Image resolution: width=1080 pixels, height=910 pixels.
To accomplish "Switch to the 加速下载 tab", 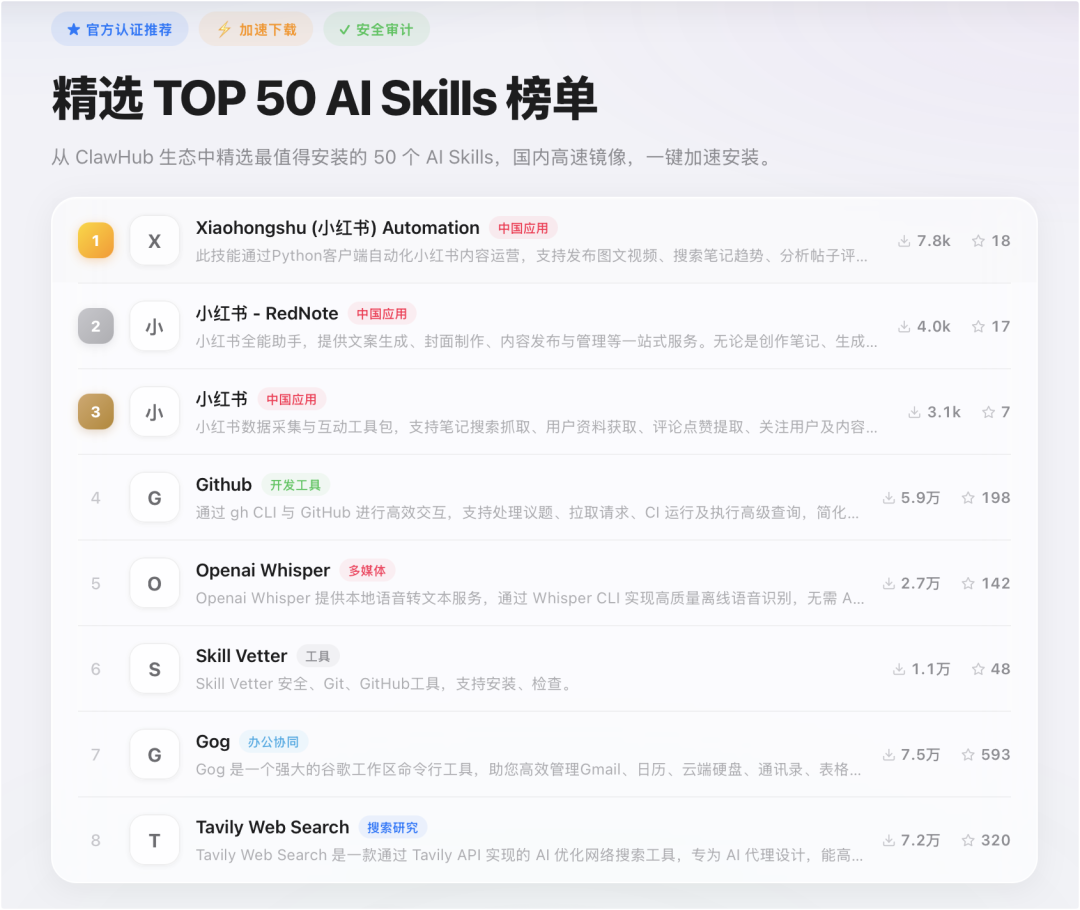I will click(255, 28).
